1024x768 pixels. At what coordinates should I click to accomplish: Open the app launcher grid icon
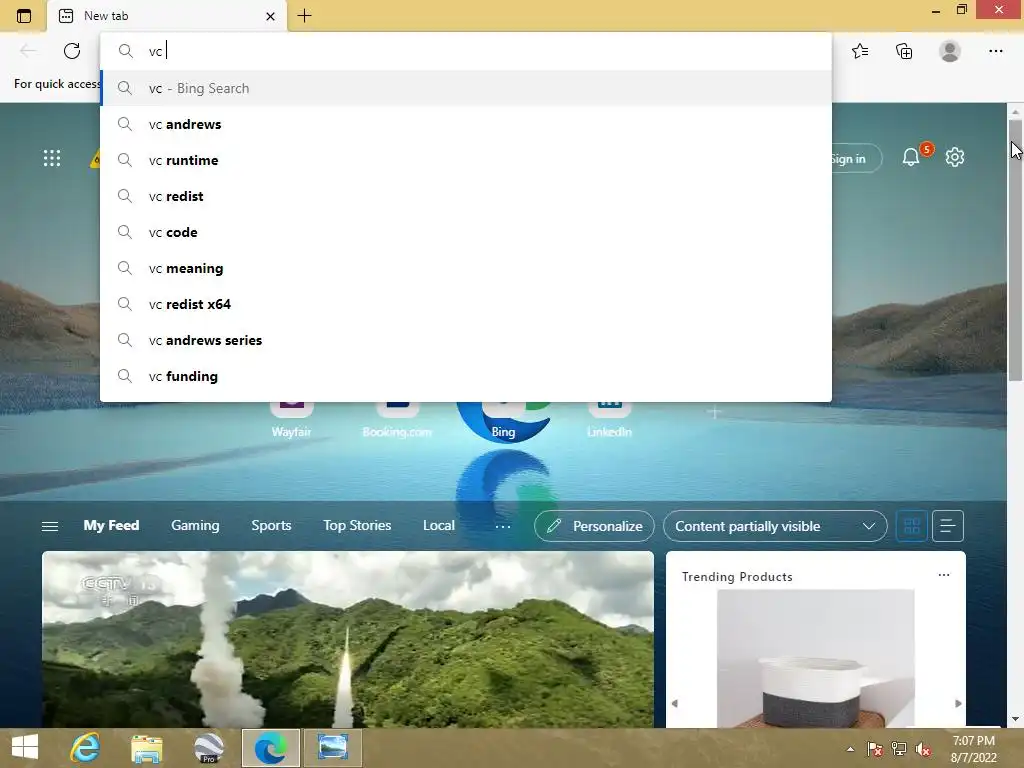coord(52,158)
